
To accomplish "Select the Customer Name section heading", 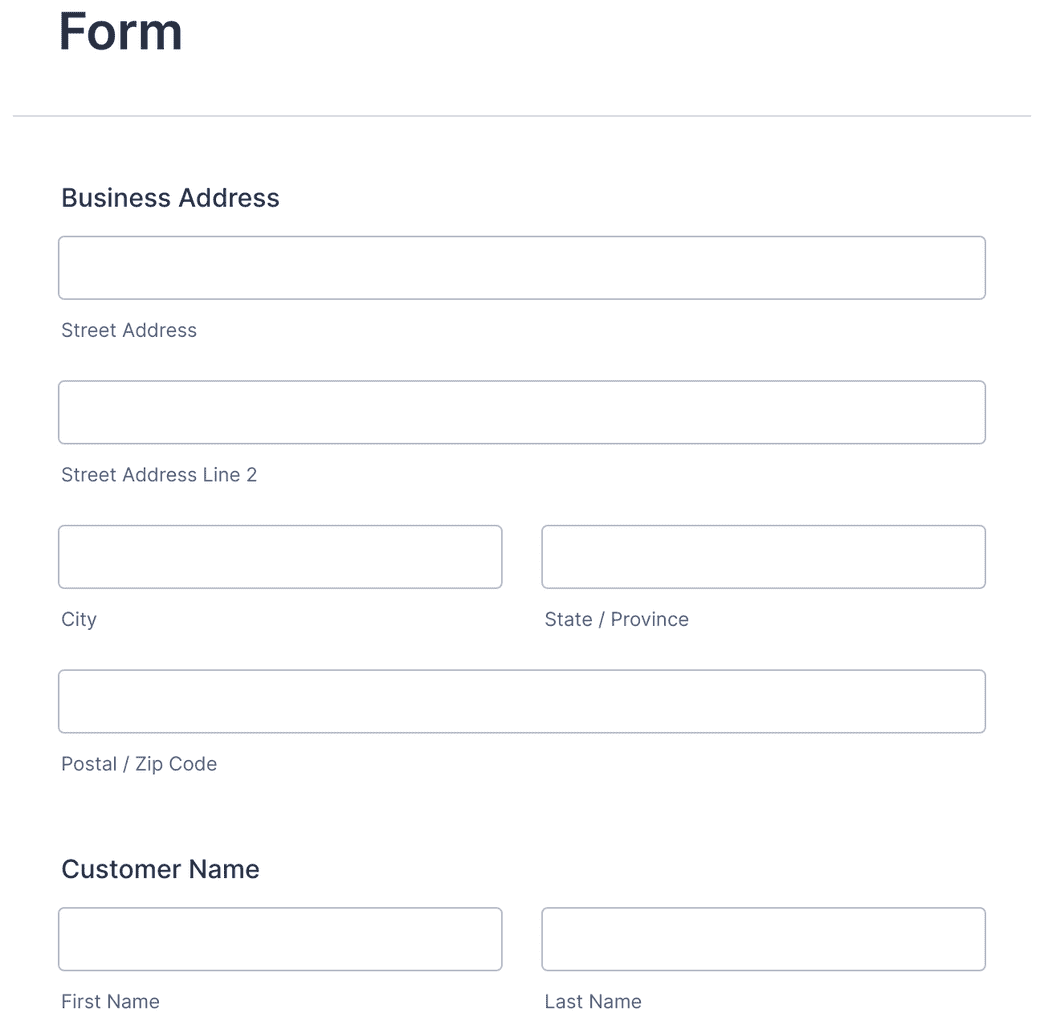I will pyautogui.click(x=160, y=869).
